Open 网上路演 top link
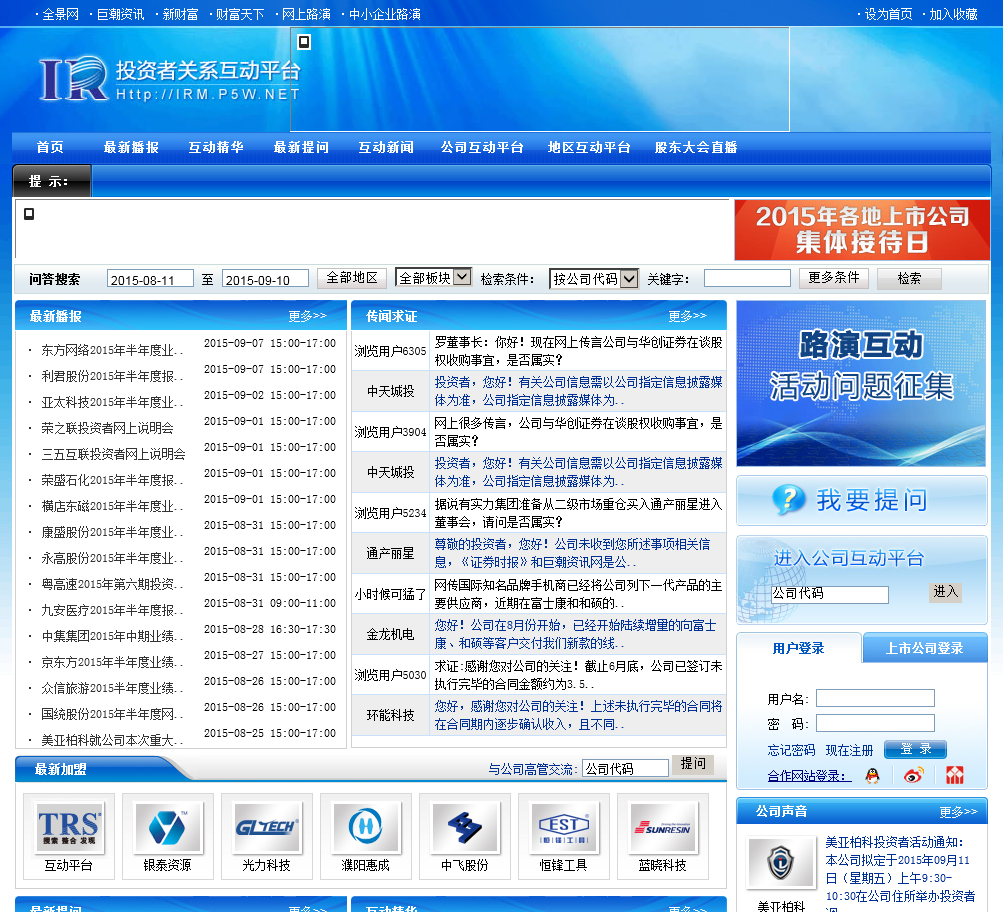 [306, 14]
